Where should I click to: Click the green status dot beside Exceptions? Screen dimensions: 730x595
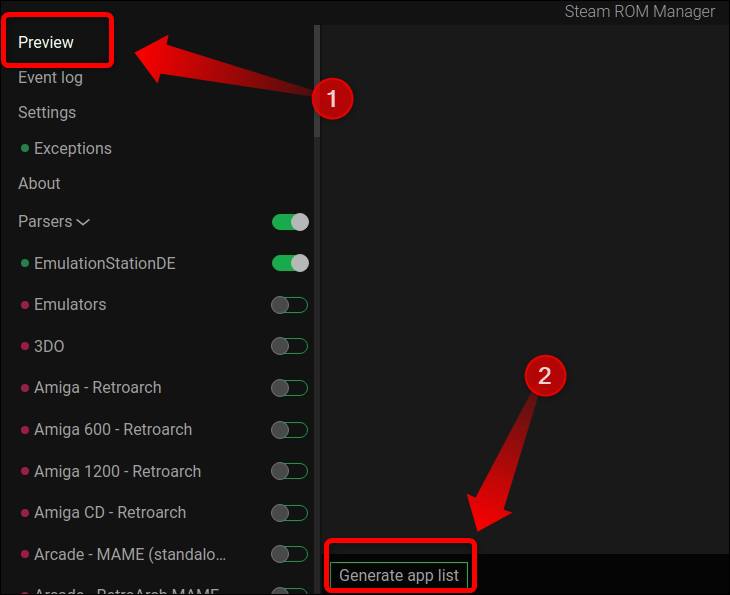[x=25, y=148]
